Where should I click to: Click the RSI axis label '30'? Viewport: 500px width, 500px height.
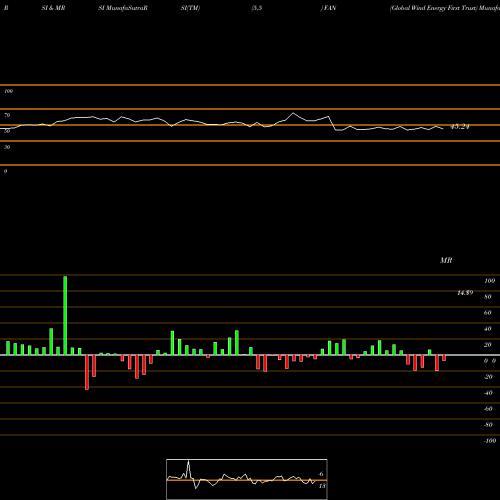[x=7, y=147]
